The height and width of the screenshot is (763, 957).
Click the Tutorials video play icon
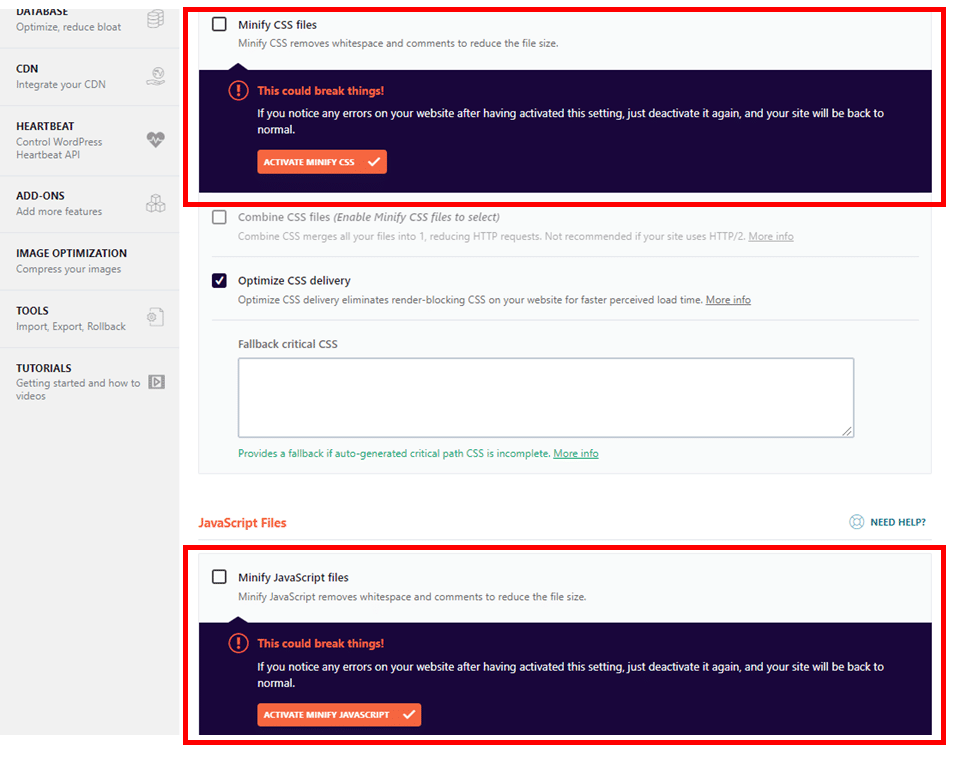156,382
